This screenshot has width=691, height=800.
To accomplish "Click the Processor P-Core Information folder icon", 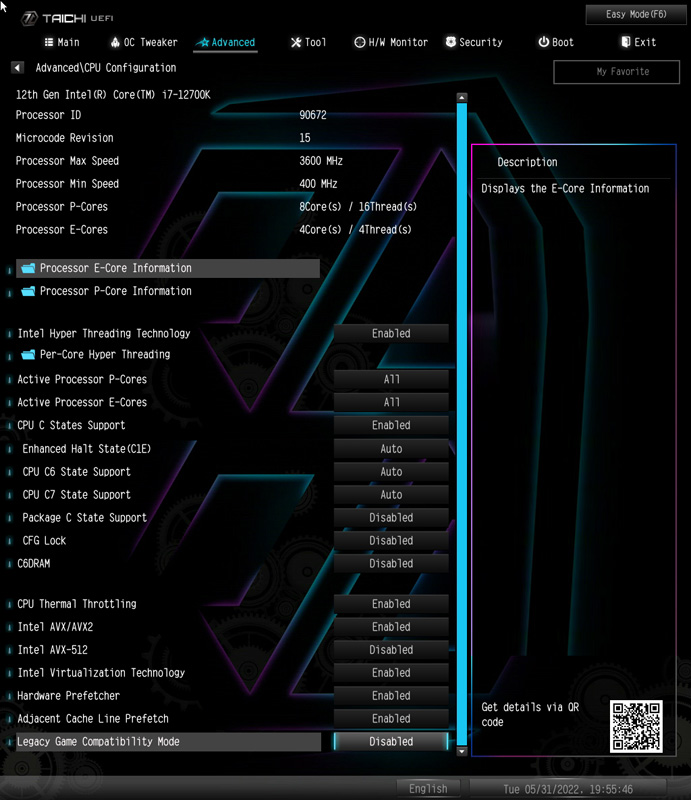I will (28, 291).
